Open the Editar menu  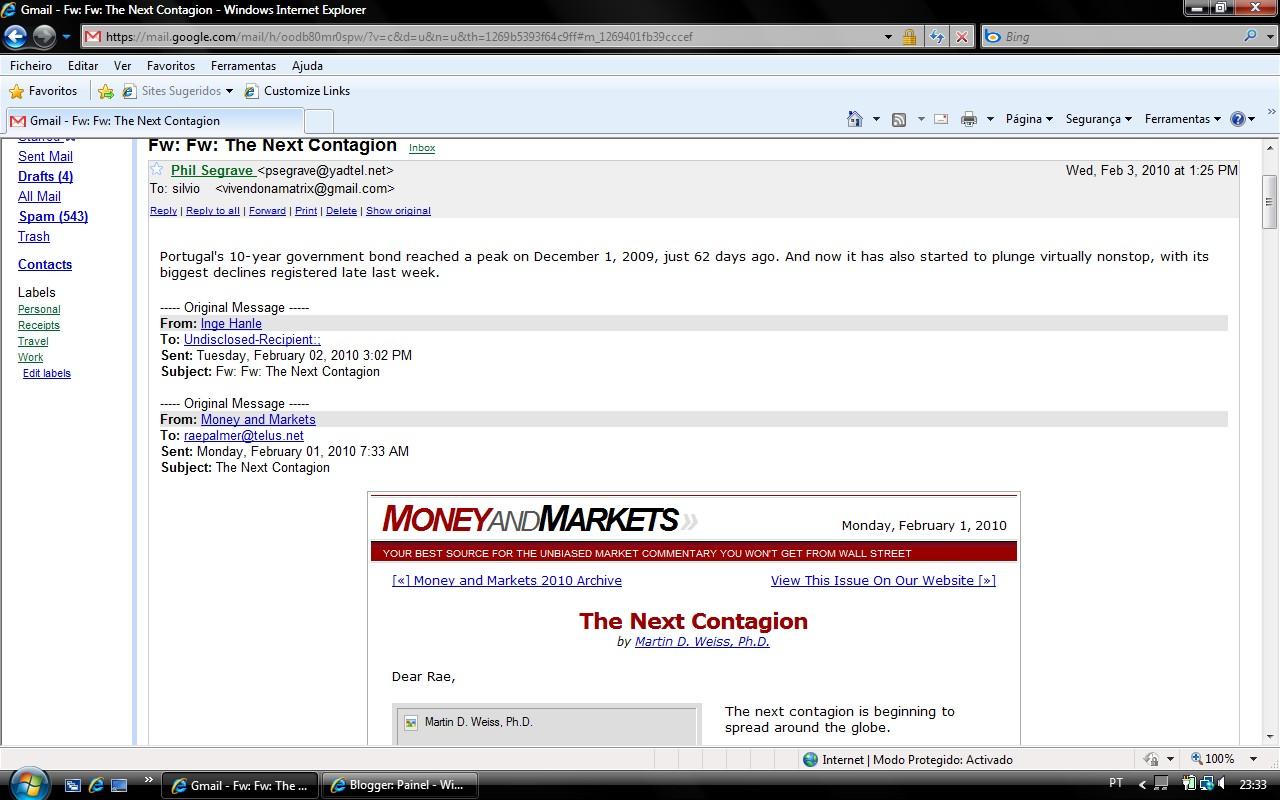click(x=83, y=66)
